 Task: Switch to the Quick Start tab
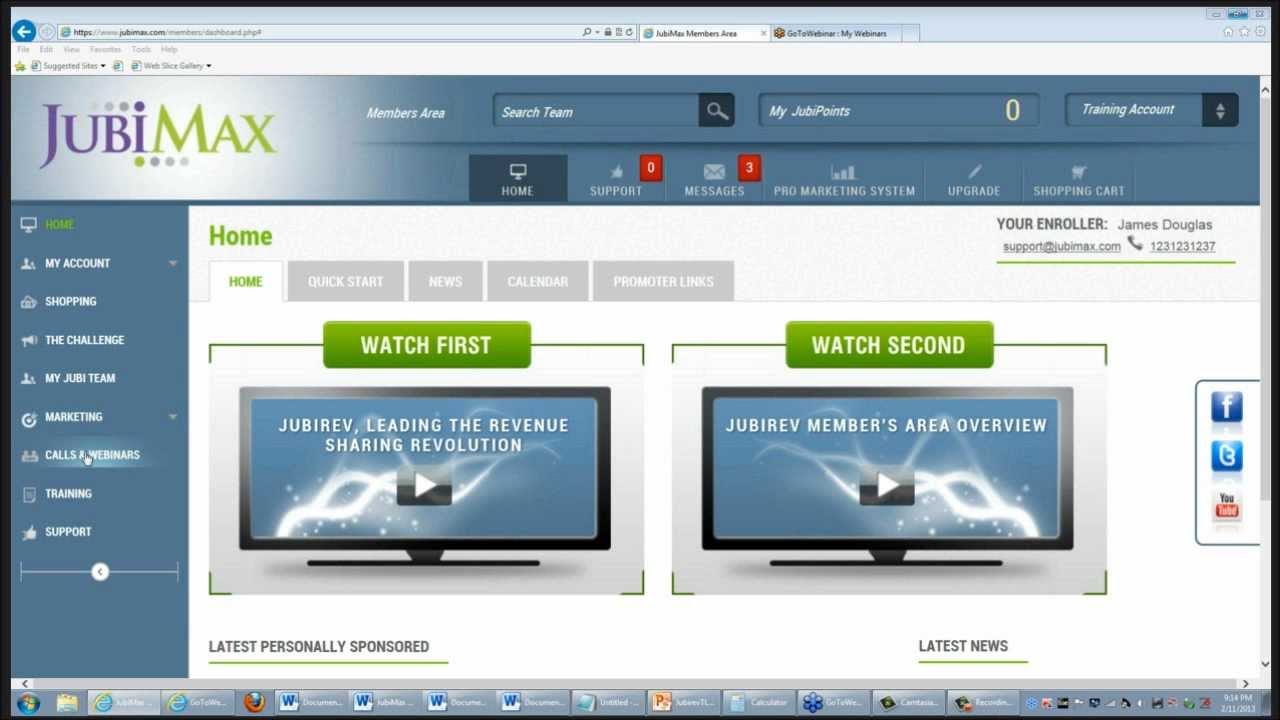pos(346,282)
